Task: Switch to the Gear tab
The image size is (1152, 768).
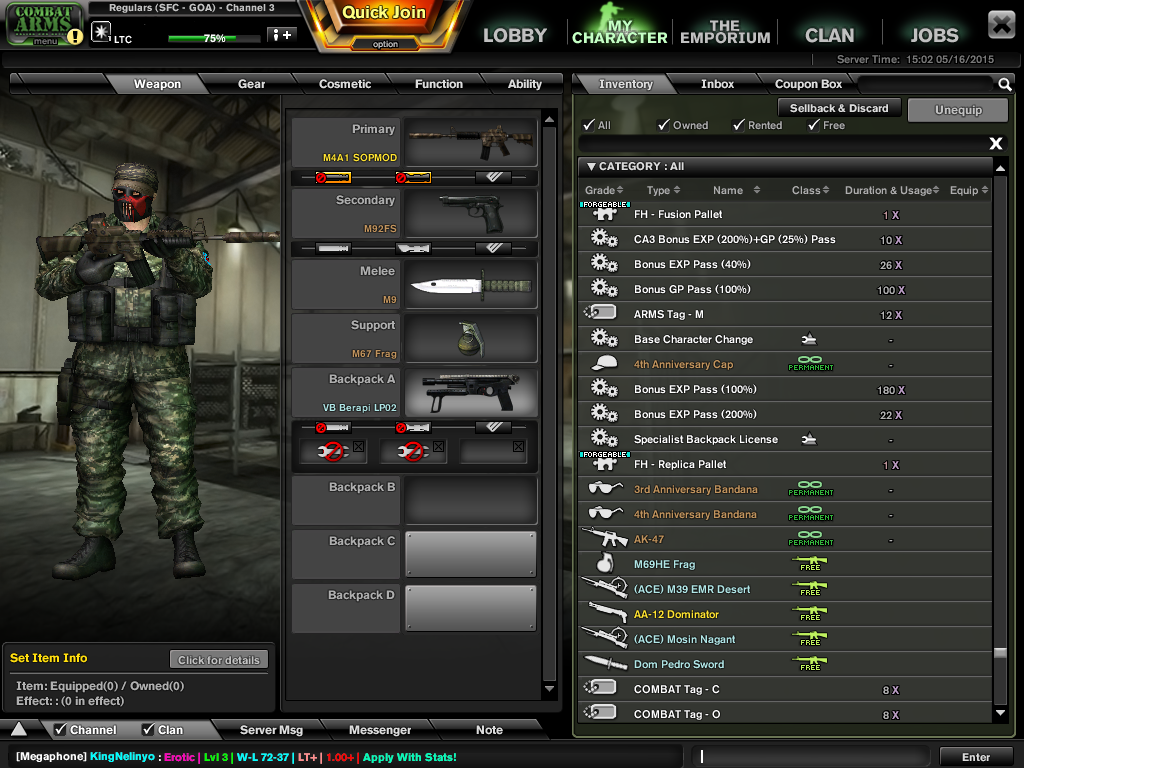Action: click(251, 84)
